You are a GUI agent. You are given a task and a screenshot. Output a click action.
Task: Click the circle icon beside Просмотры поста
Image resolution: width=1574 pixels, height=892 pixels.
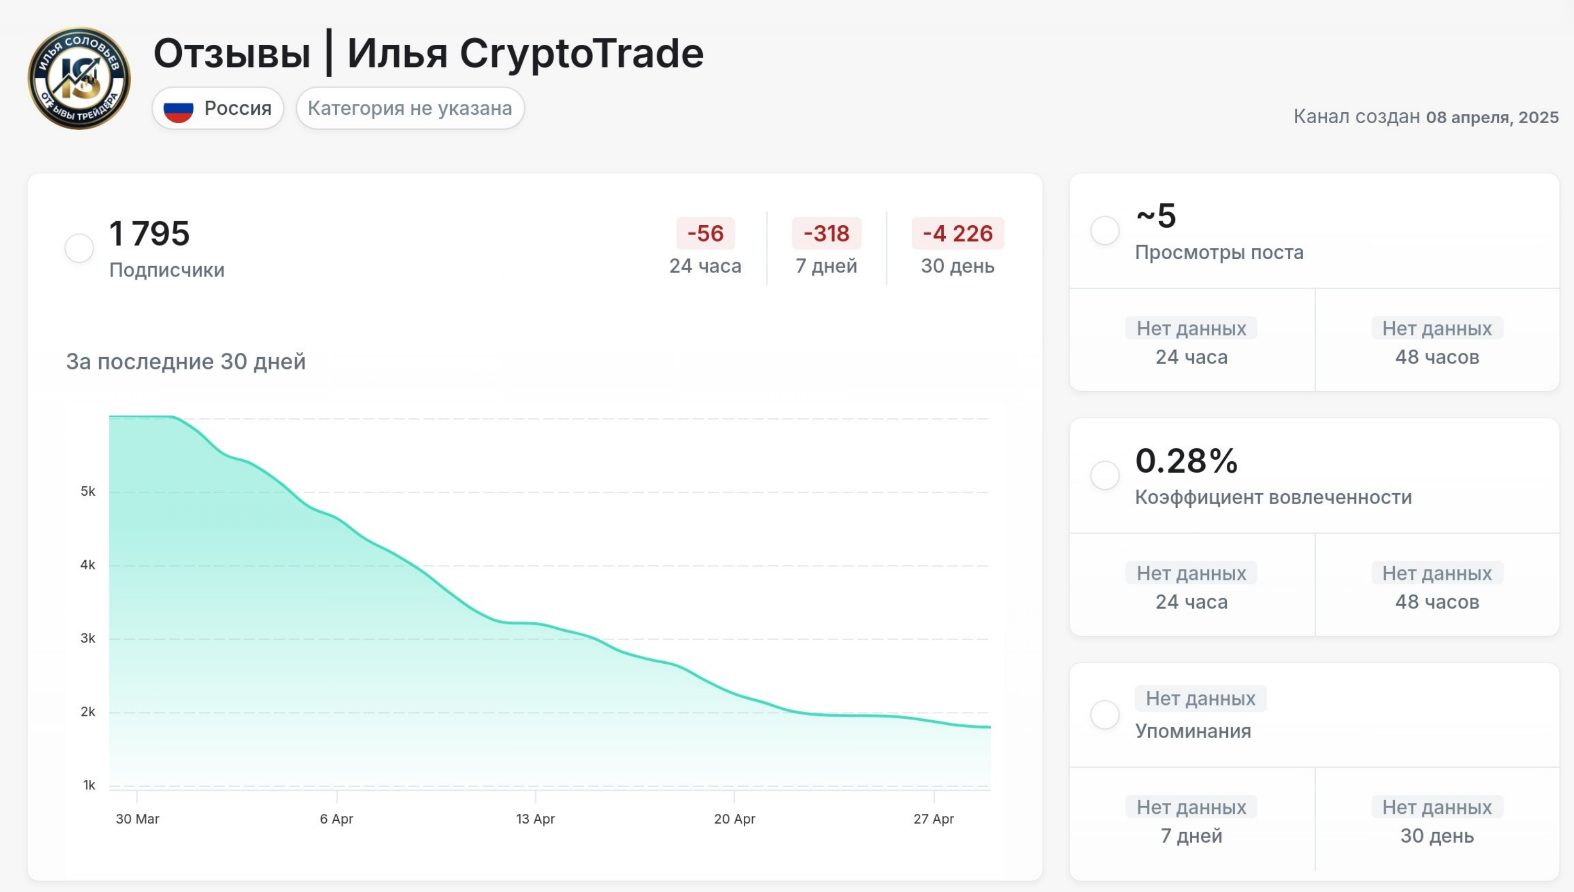(1104, 230)
